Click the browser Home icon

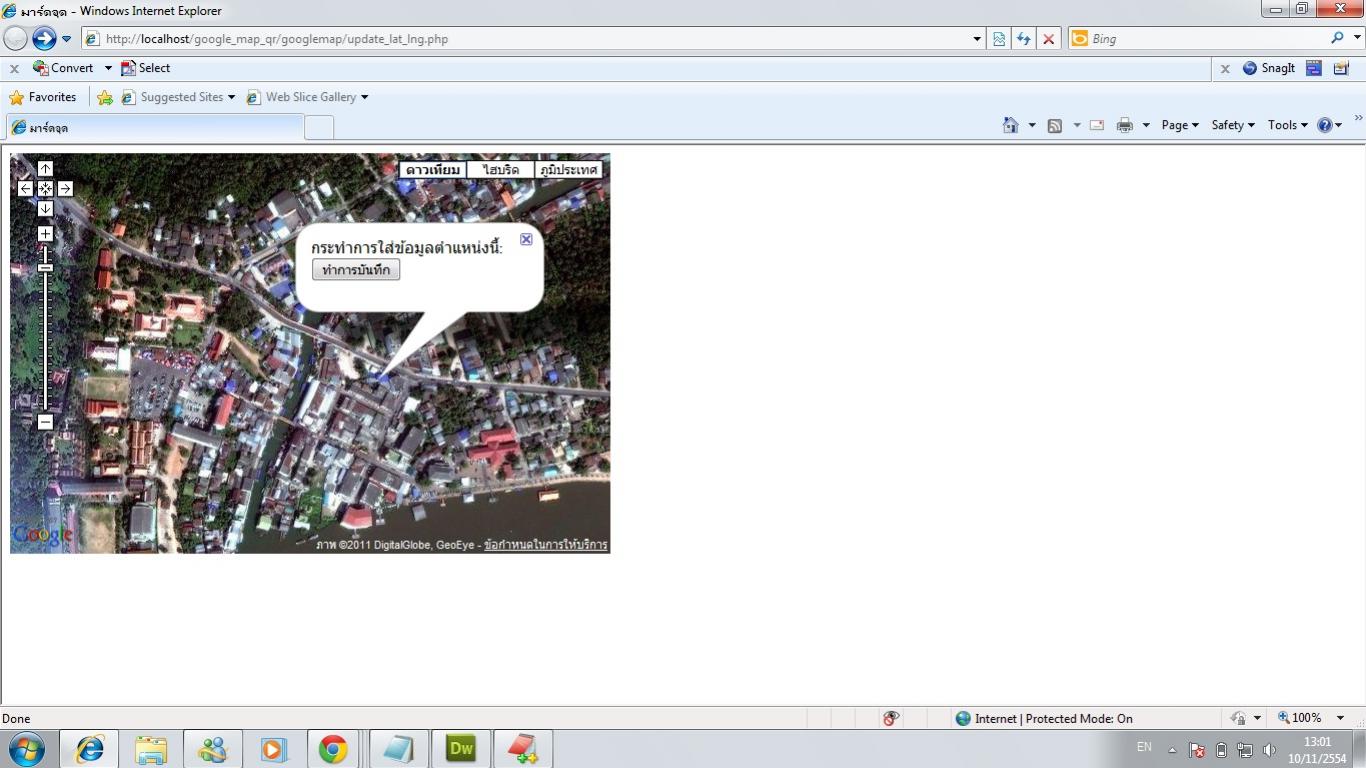point(1010,125)
